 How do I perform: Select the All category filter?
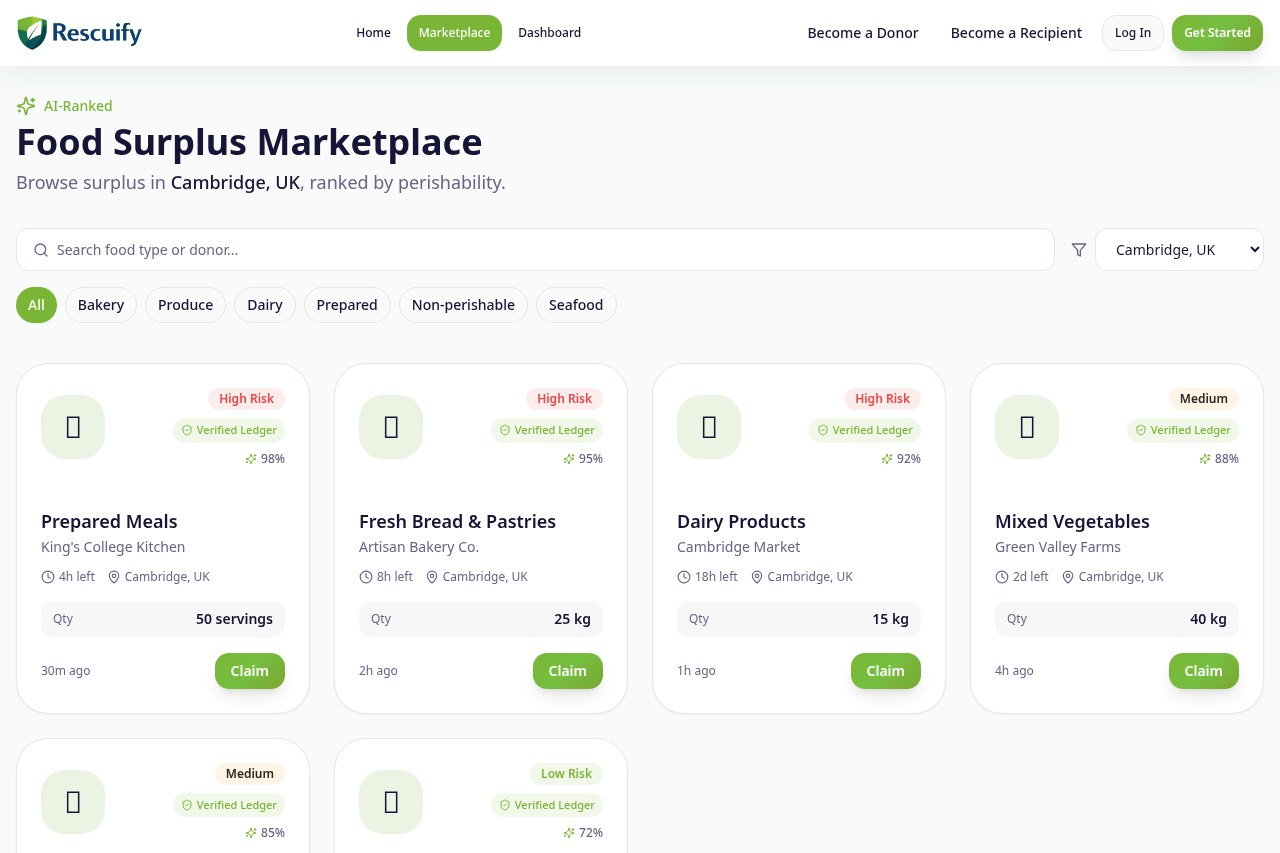click(x=36, y=305)
